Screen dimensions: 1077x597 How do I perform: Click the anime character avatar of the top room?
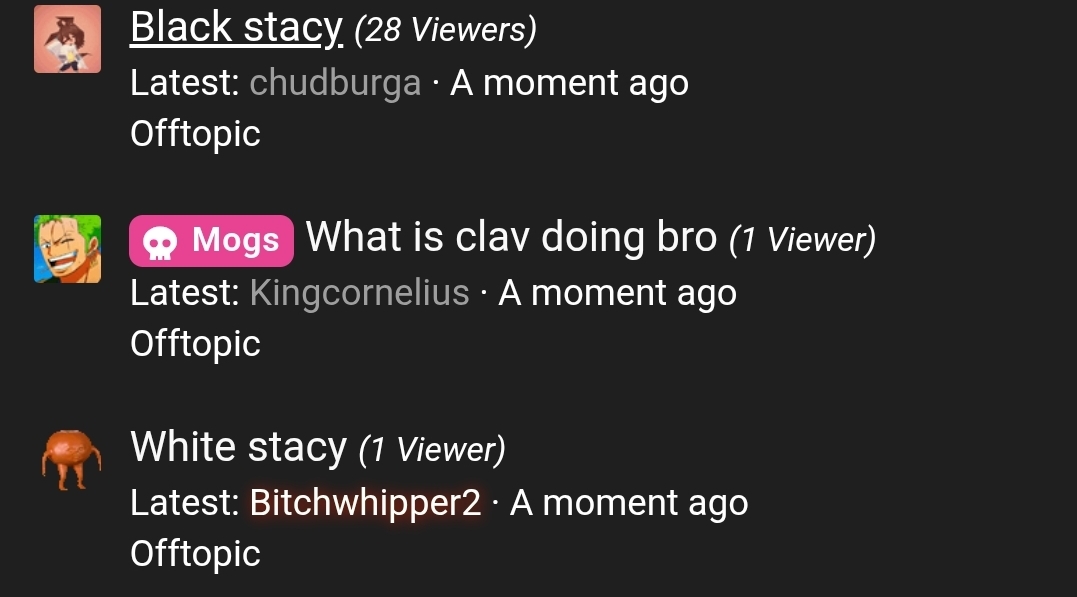(67, 39)
